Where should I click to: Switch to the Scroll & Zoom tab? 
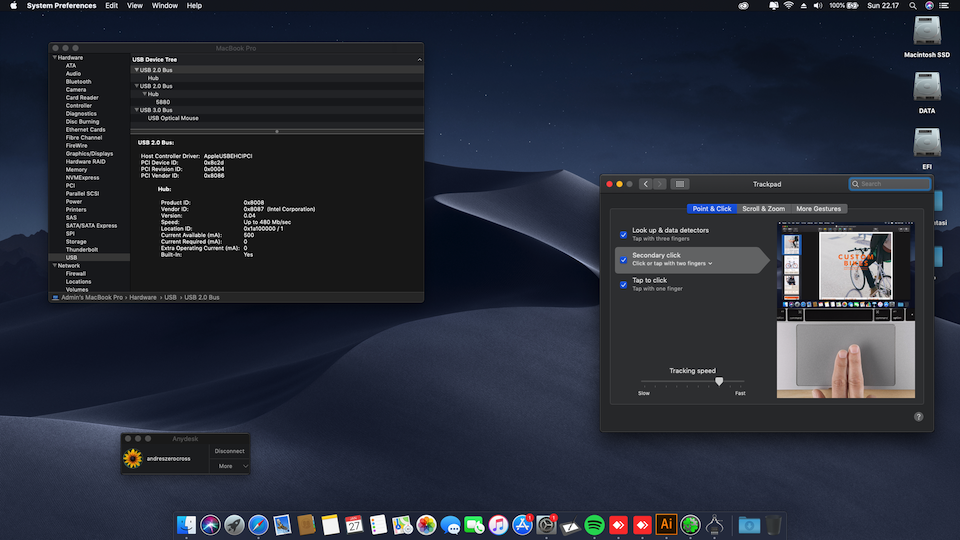point(763,209)
